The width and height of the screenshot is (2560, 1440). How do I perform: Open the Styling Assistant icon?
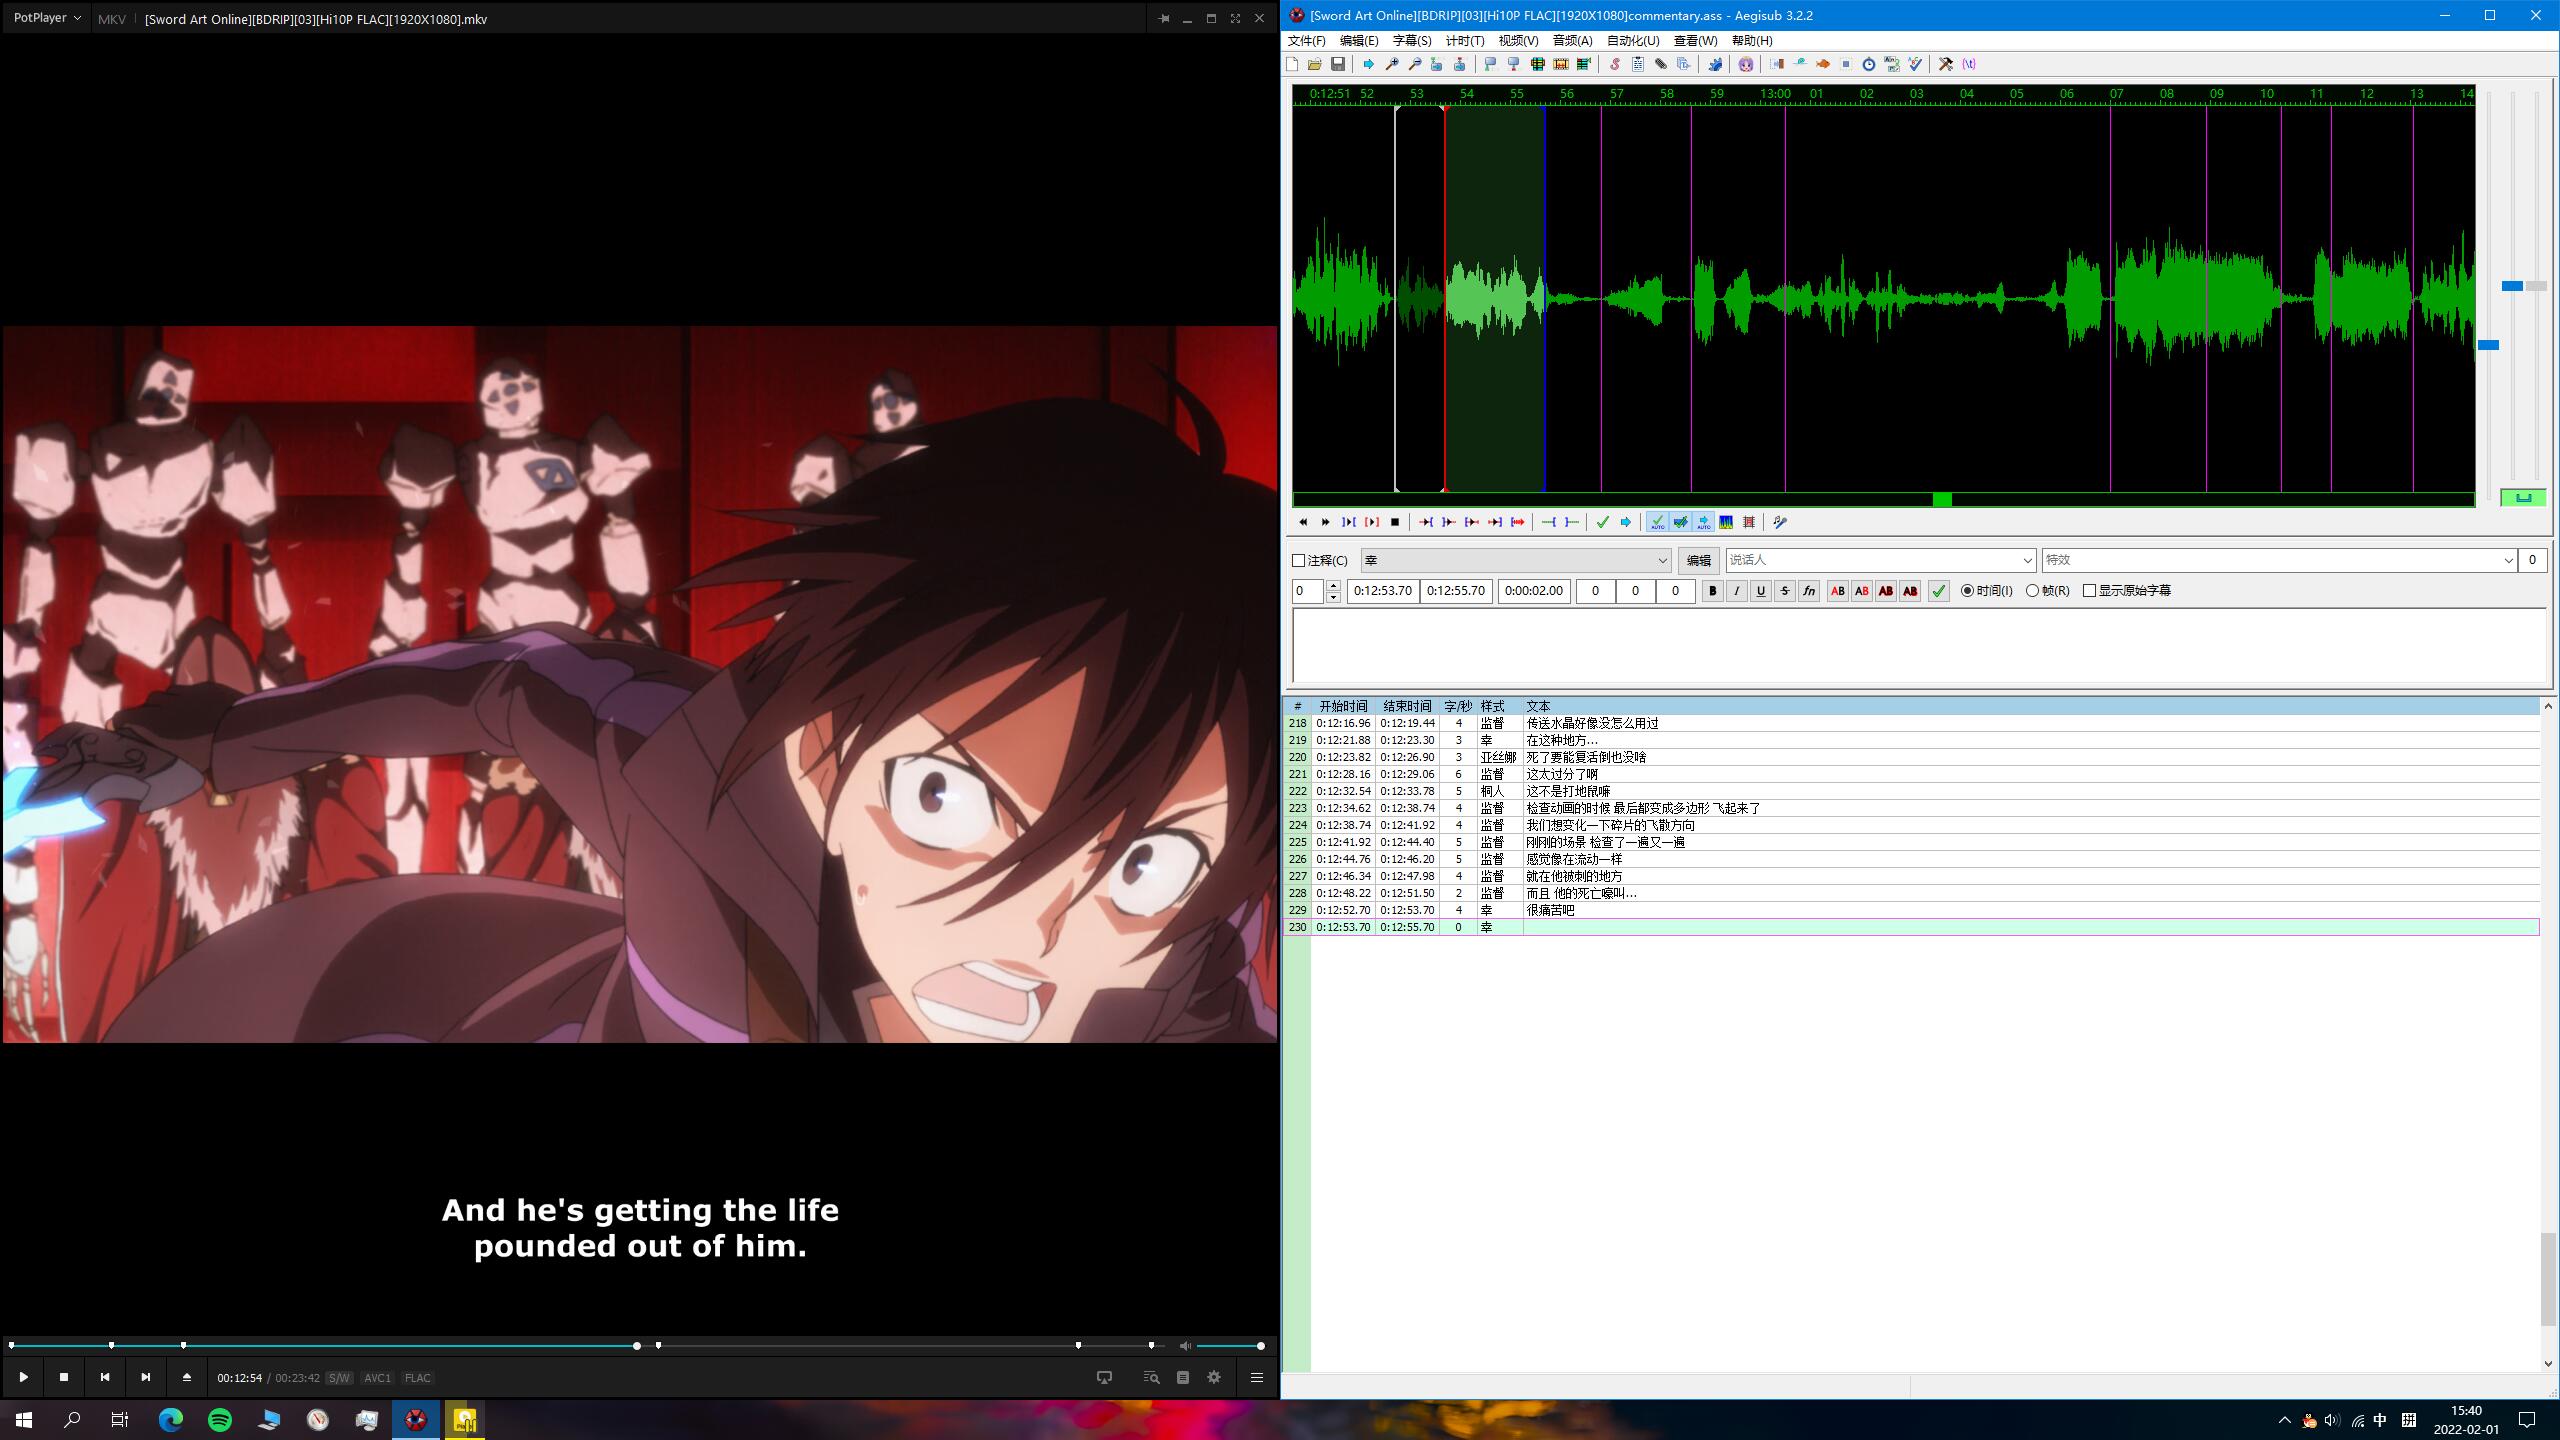[x=1799, y=64]
